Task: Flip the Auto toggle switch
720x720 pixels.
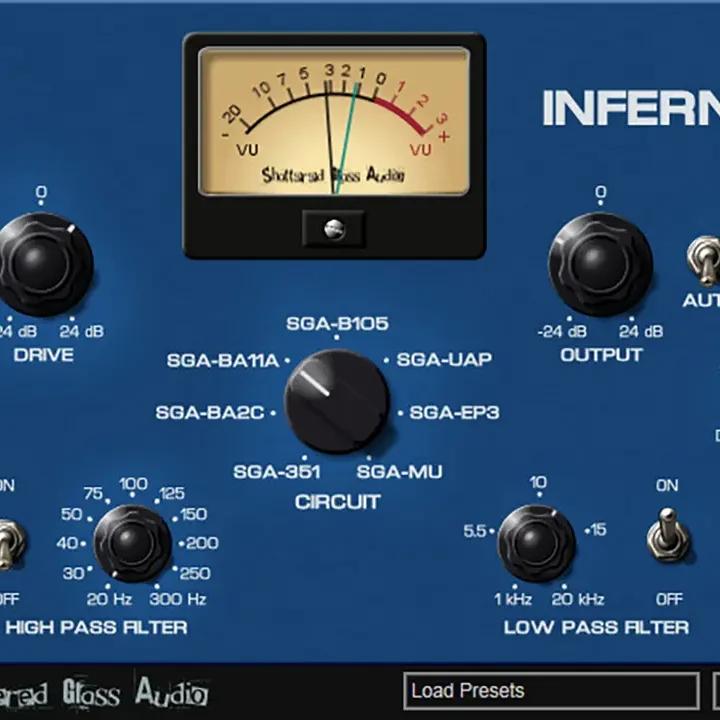Action: pos(705,261)
